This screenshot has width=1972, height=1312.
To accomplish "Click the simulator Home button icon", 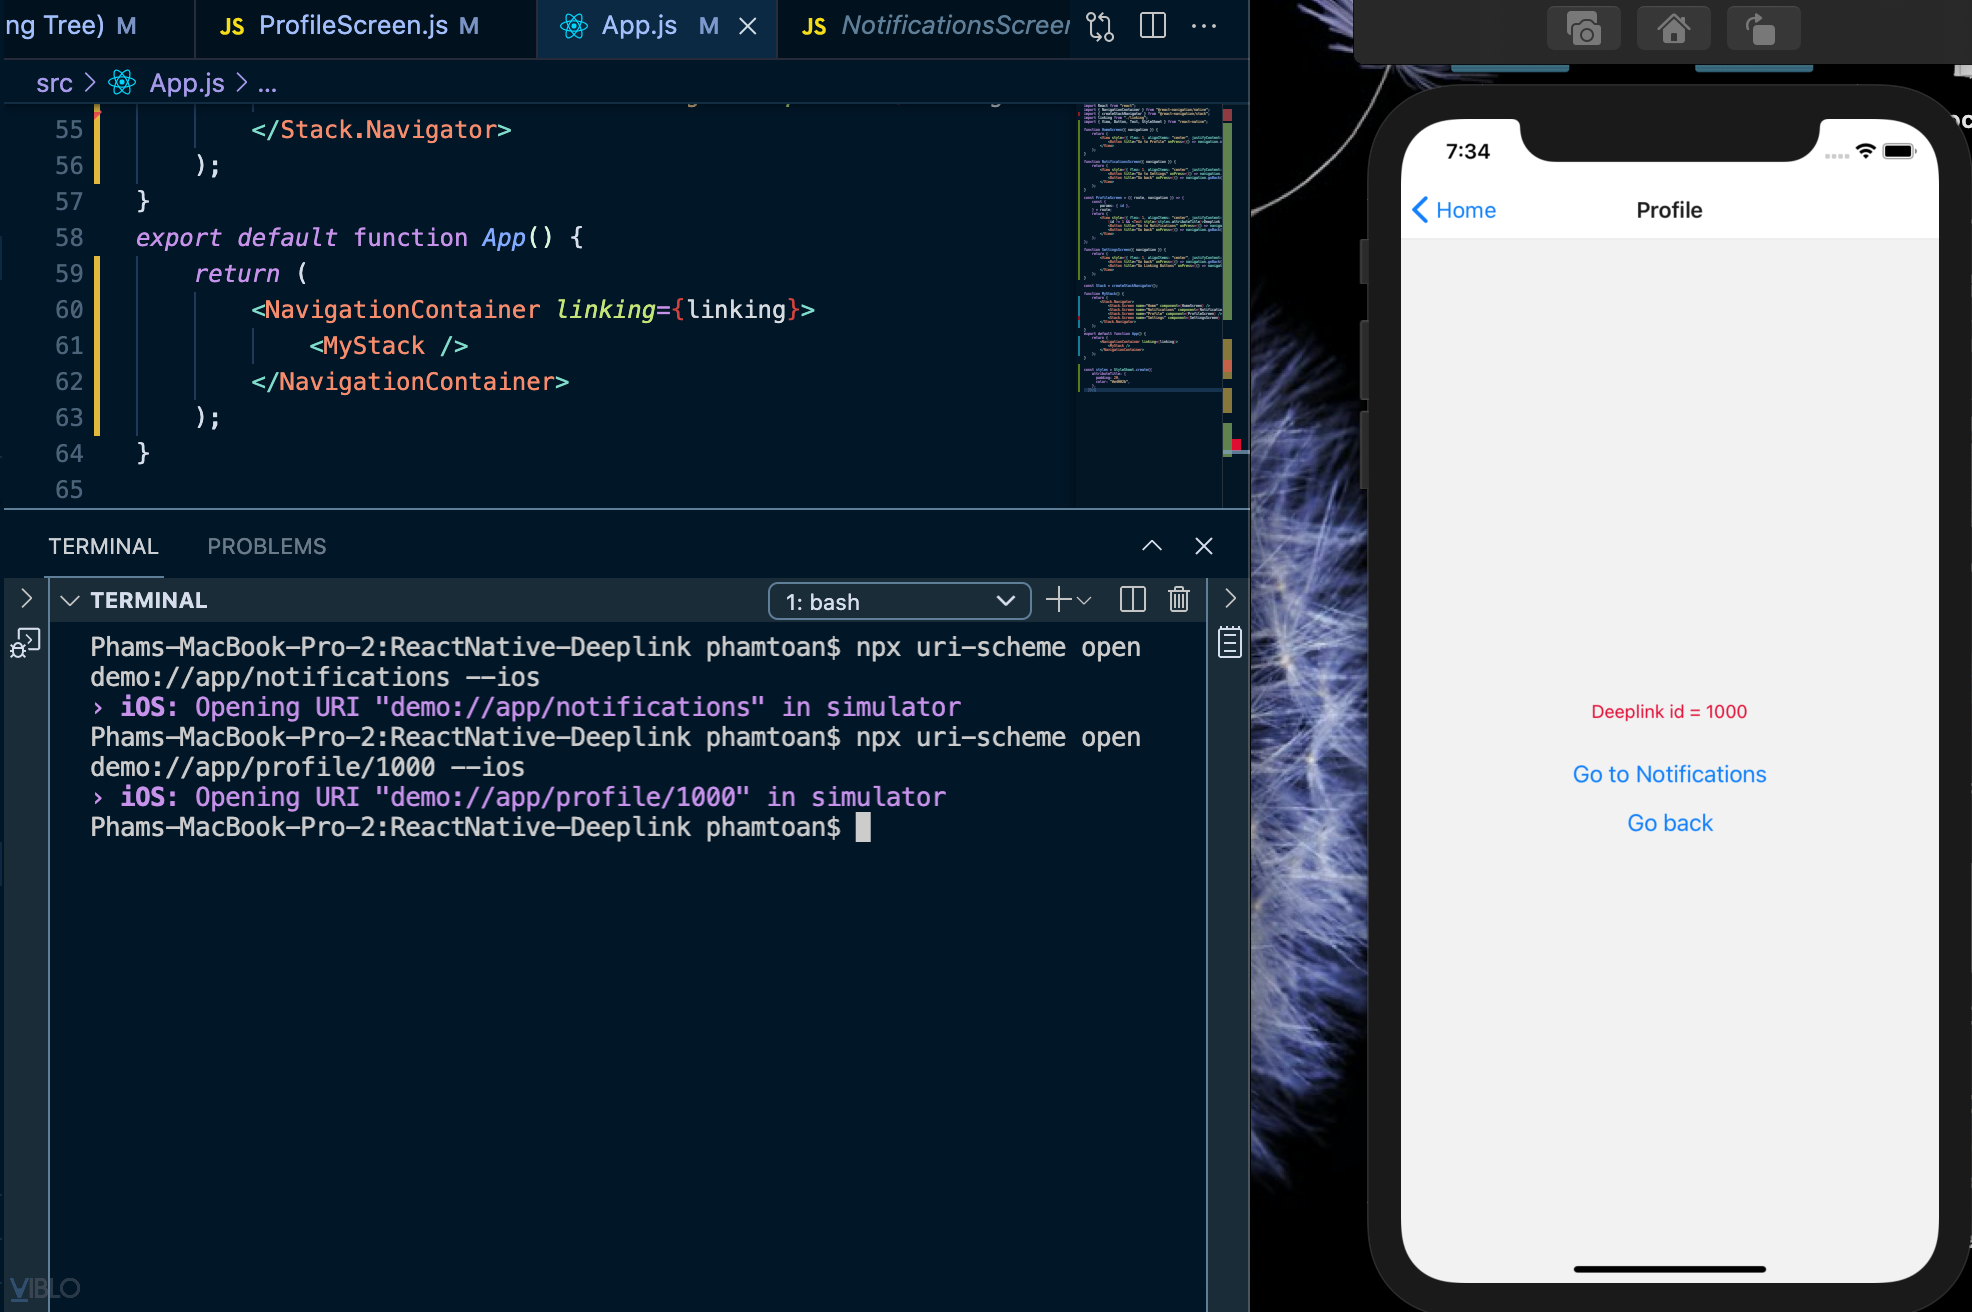I will 1673,28.
